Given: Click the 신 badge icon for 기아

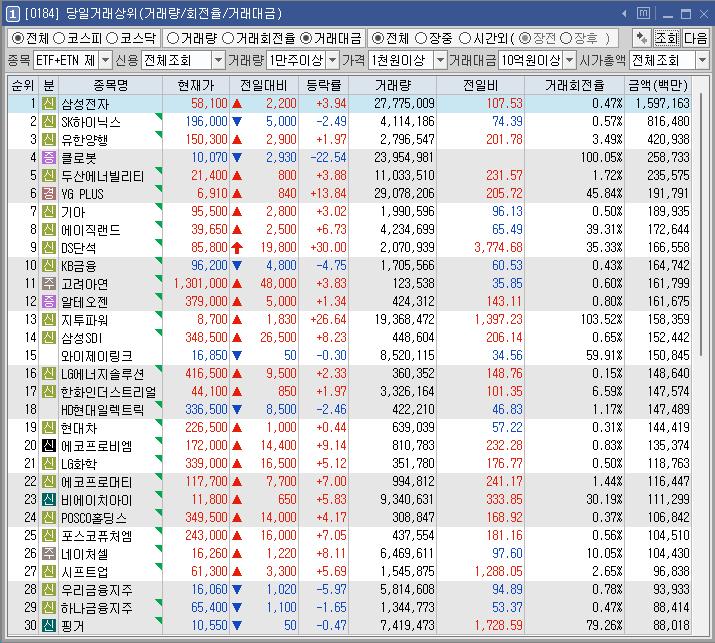Looking at the screenshot, I should [x=49, y=212].
